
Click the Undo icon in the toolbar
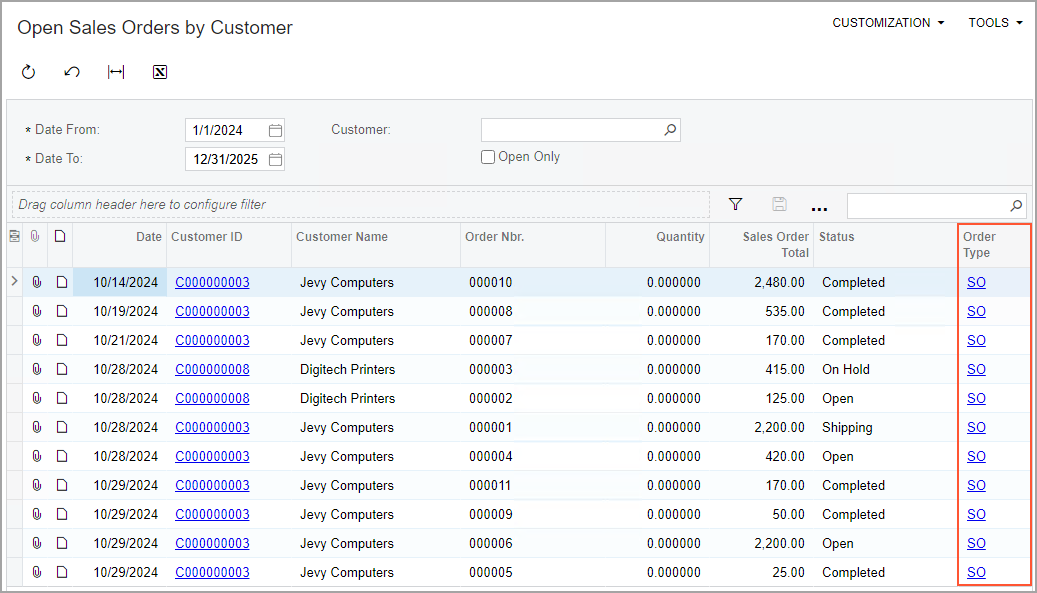tap(72, 72)
